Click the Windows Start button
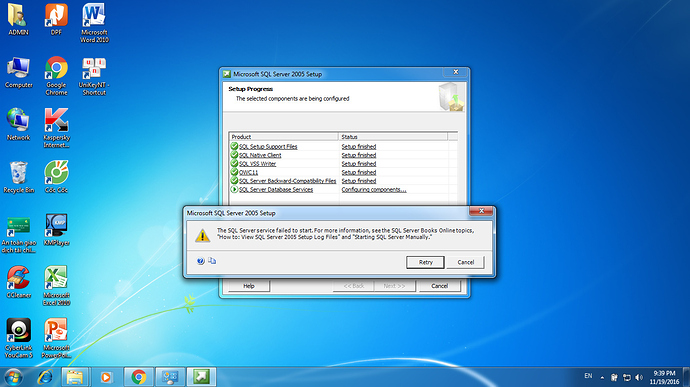Screen dimensions: 690x387 click(x=13, y=377)
